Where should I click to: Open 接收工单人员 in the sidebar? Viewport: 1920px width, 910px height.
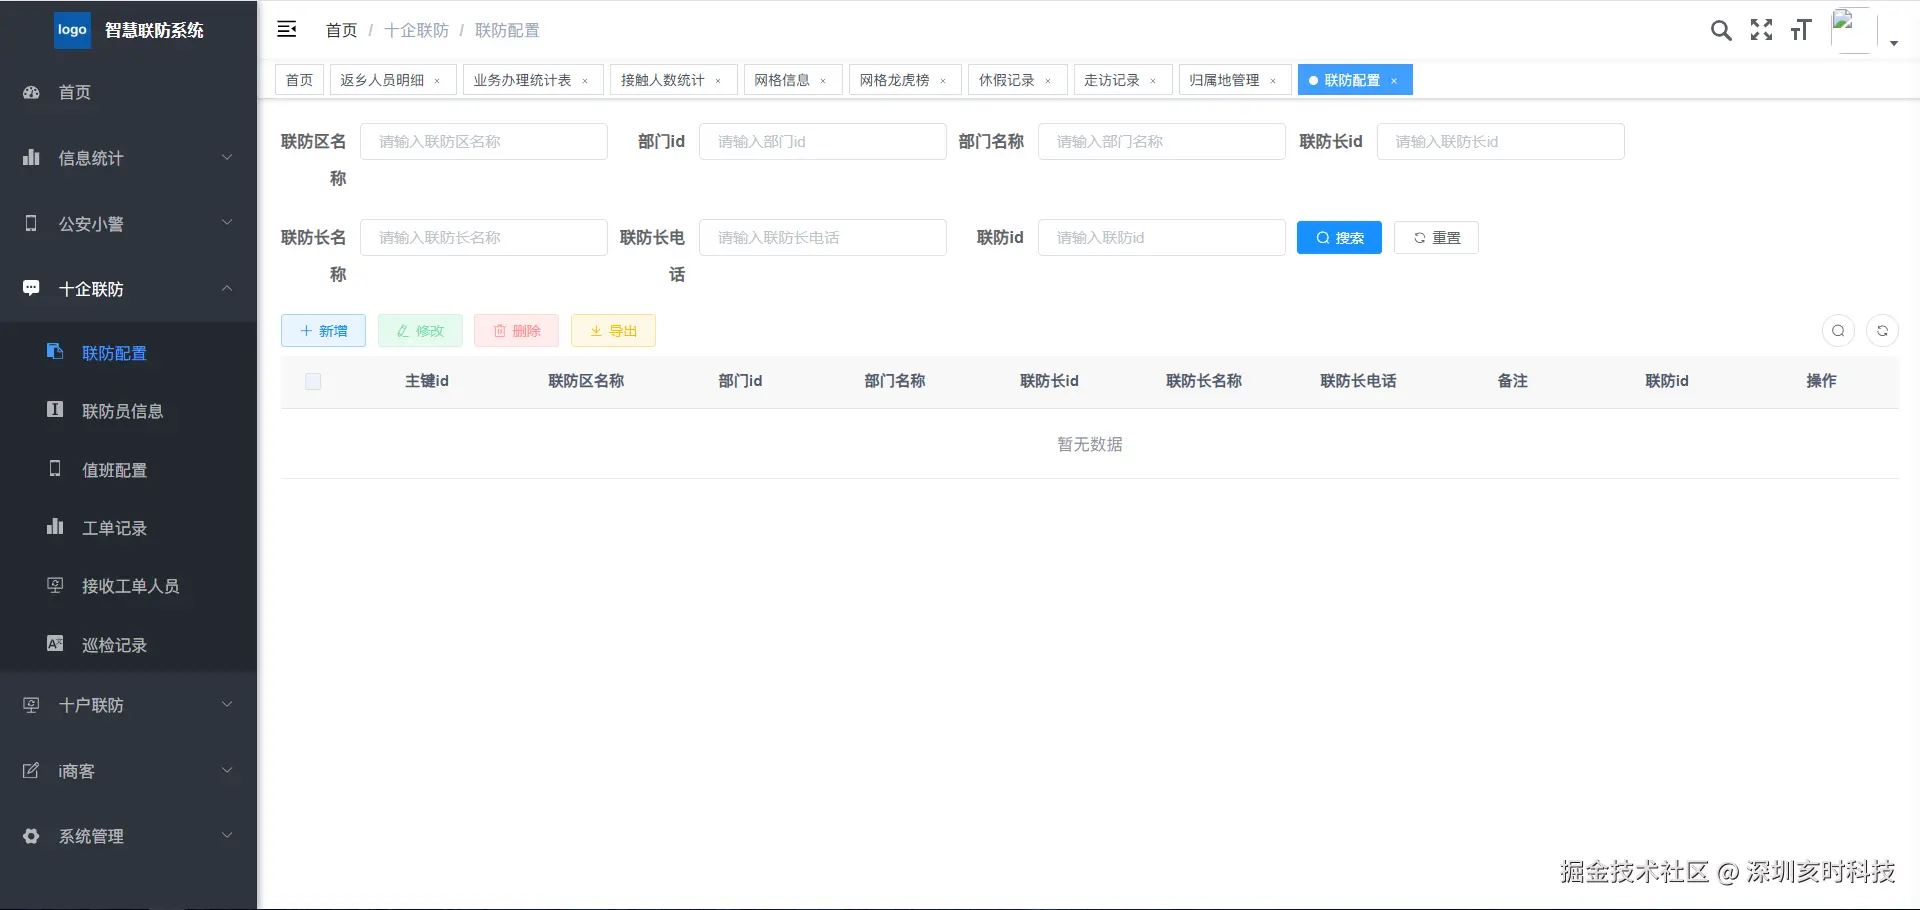click(128, 586)
